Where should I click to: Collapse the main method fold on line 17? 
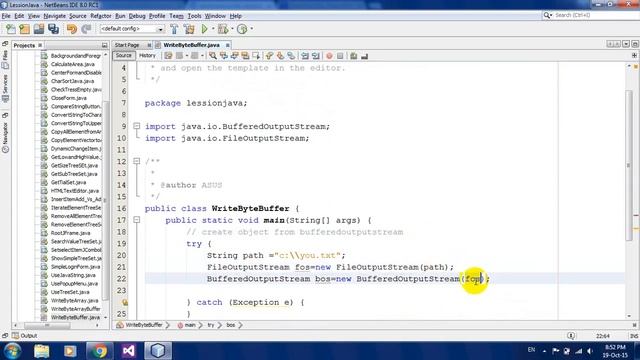137,220
